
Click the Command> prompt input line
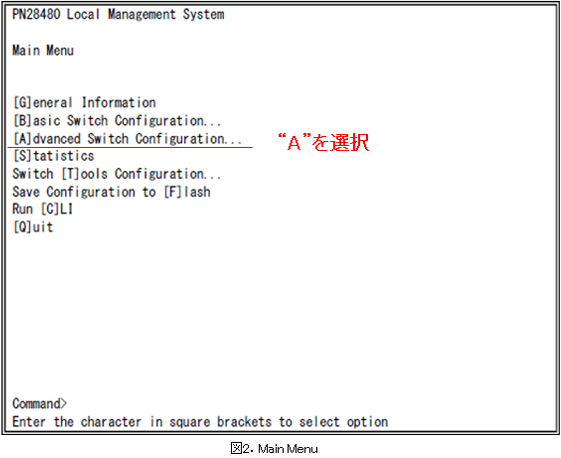40,404
